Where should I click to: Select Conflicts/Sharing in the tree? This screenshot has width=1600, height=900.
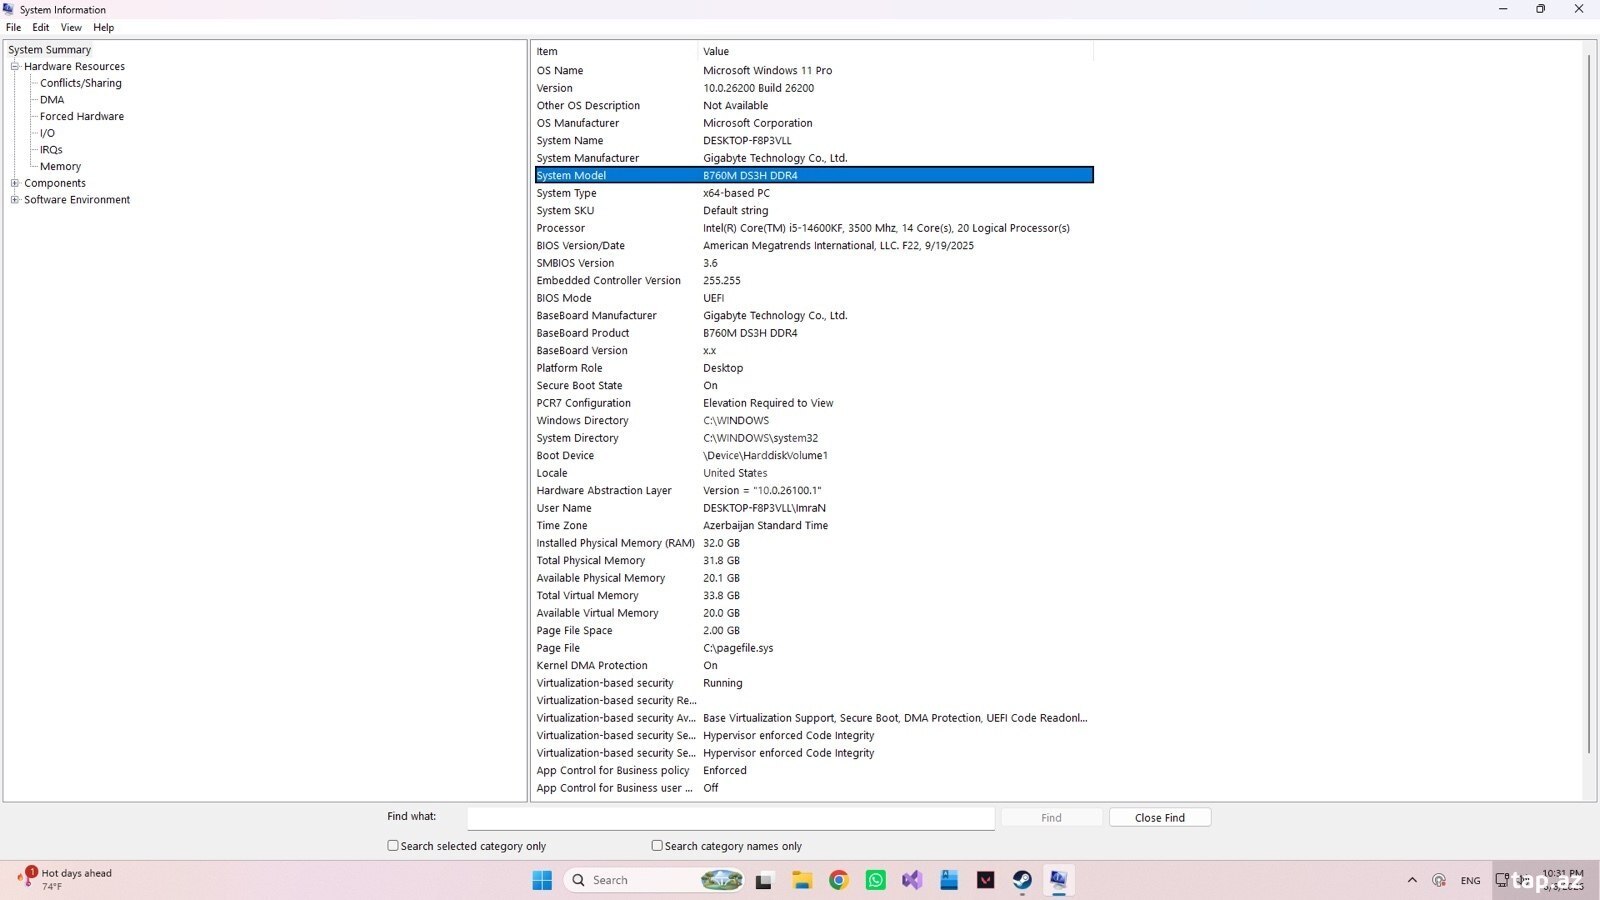tap(80, 83)
